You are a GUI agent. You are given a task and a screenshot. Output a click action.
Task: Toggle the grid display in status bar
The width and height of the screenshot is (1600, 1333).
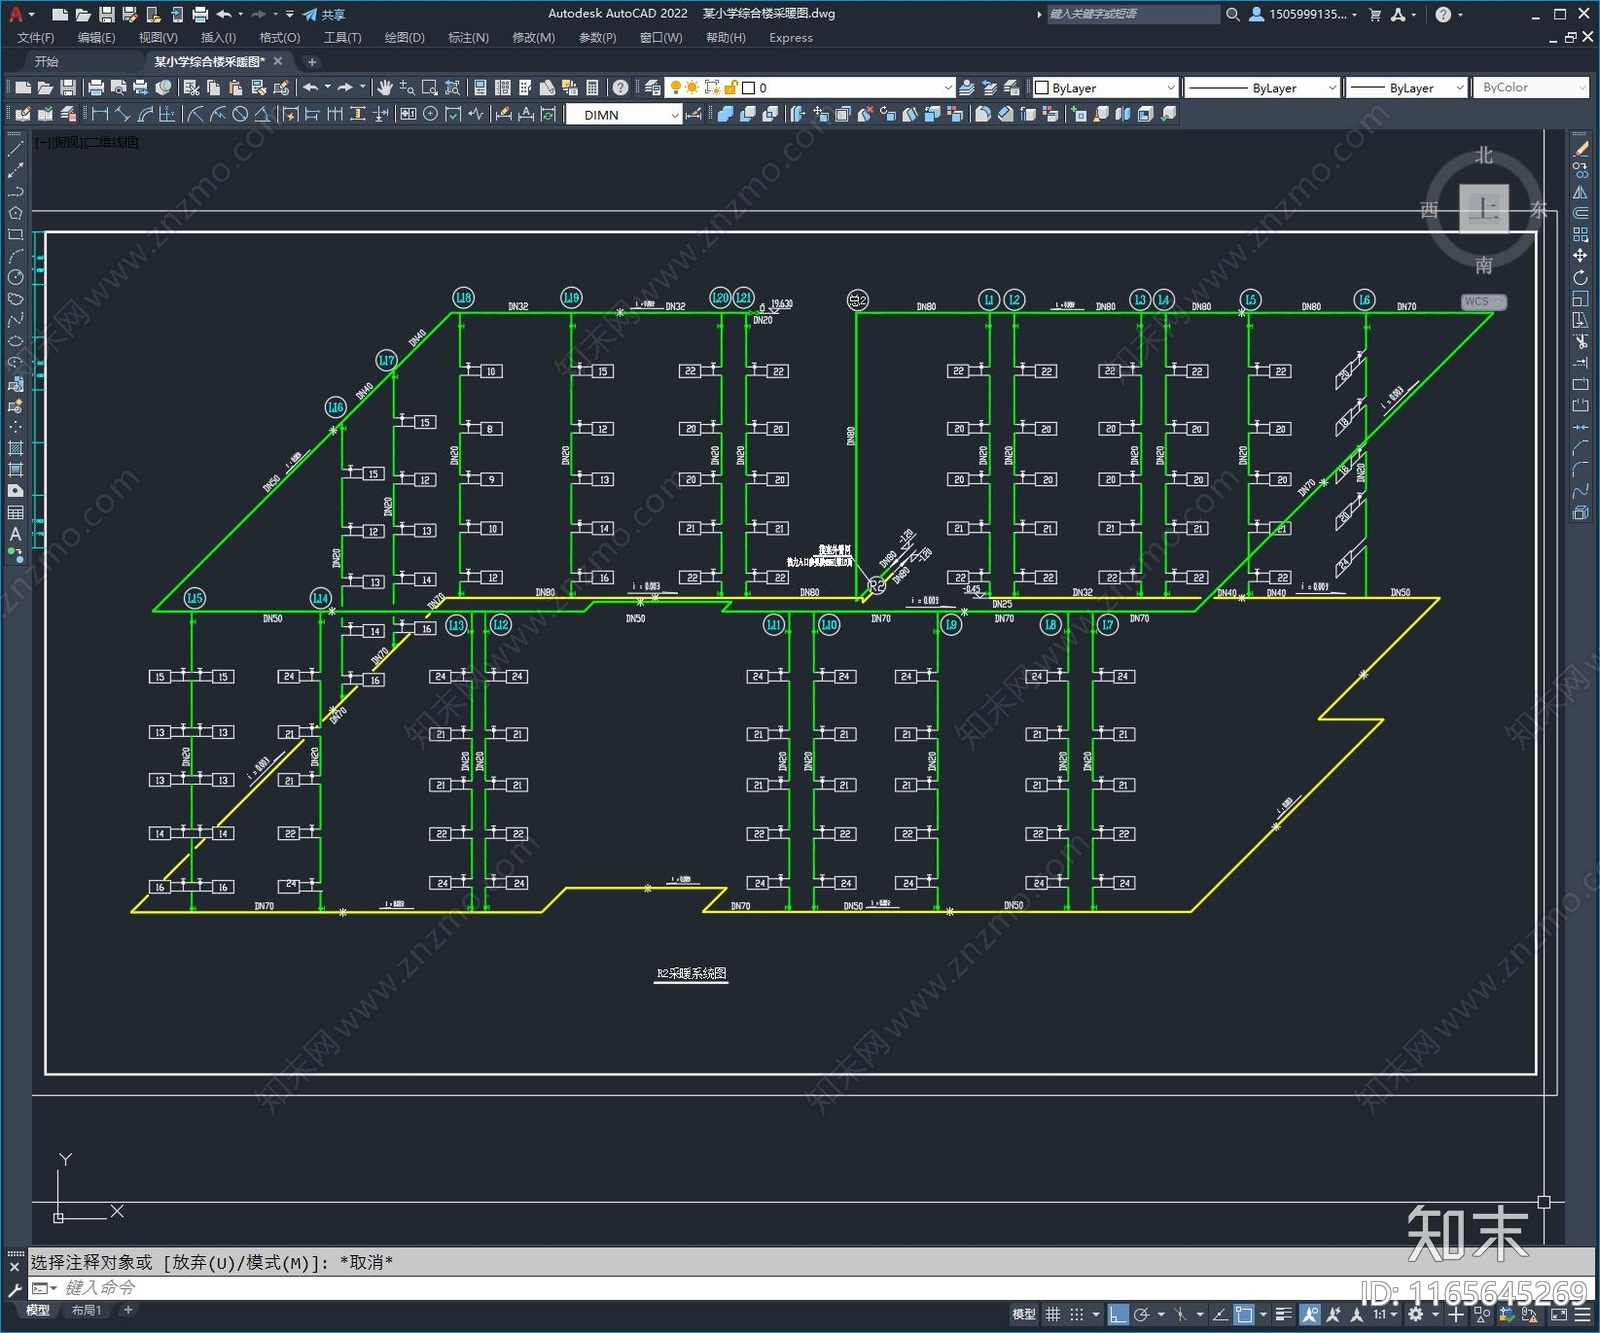tap(1052, 1315)
